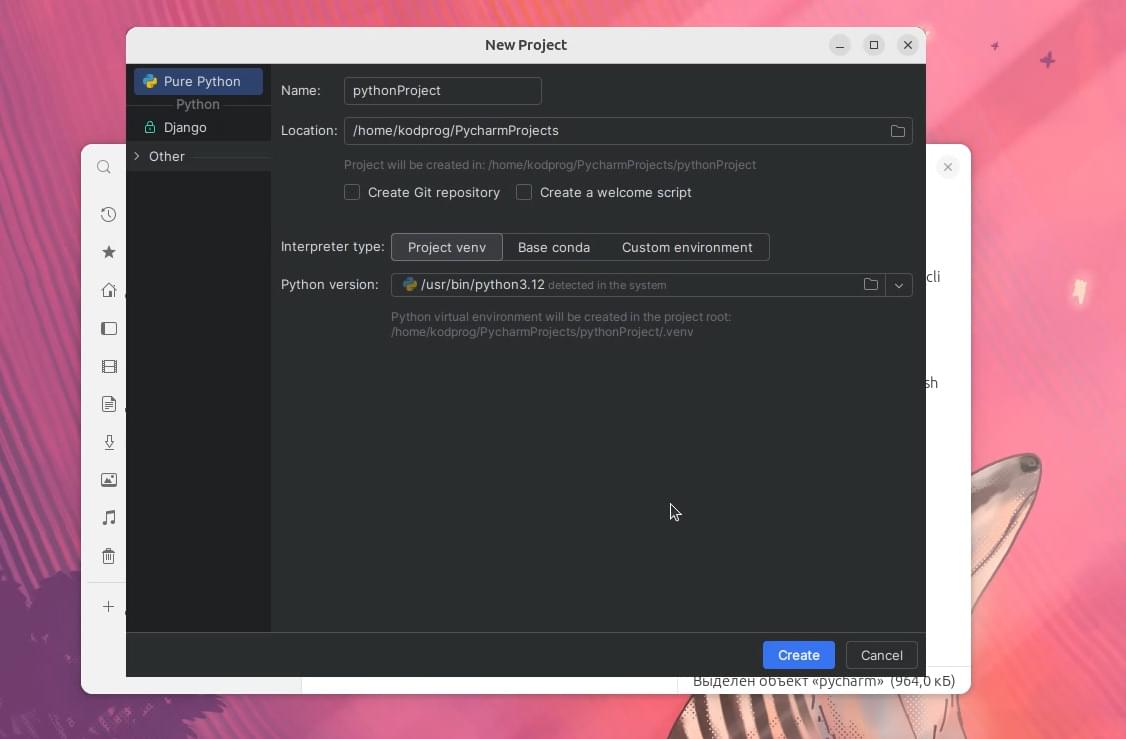Screen dimensions: 1126x739
Task: Click 'detected in the system' label
Action: (x=608, y=285)
